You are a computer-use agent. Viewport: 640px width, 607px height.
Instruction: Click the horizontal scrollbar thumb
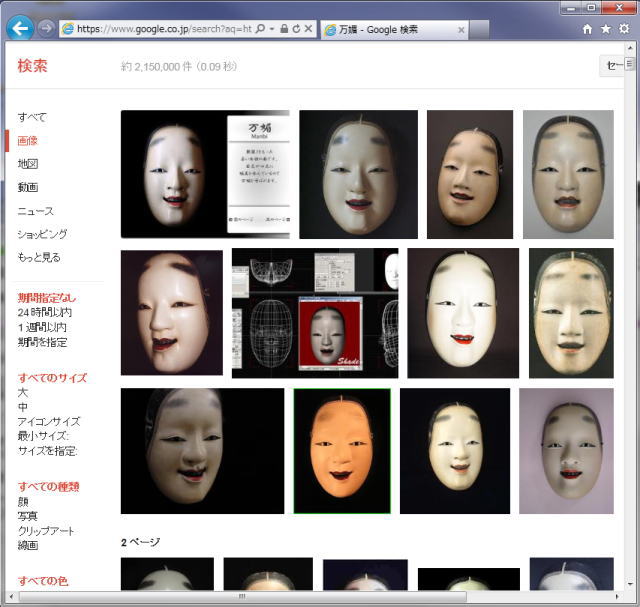click(x=242, y=596)
